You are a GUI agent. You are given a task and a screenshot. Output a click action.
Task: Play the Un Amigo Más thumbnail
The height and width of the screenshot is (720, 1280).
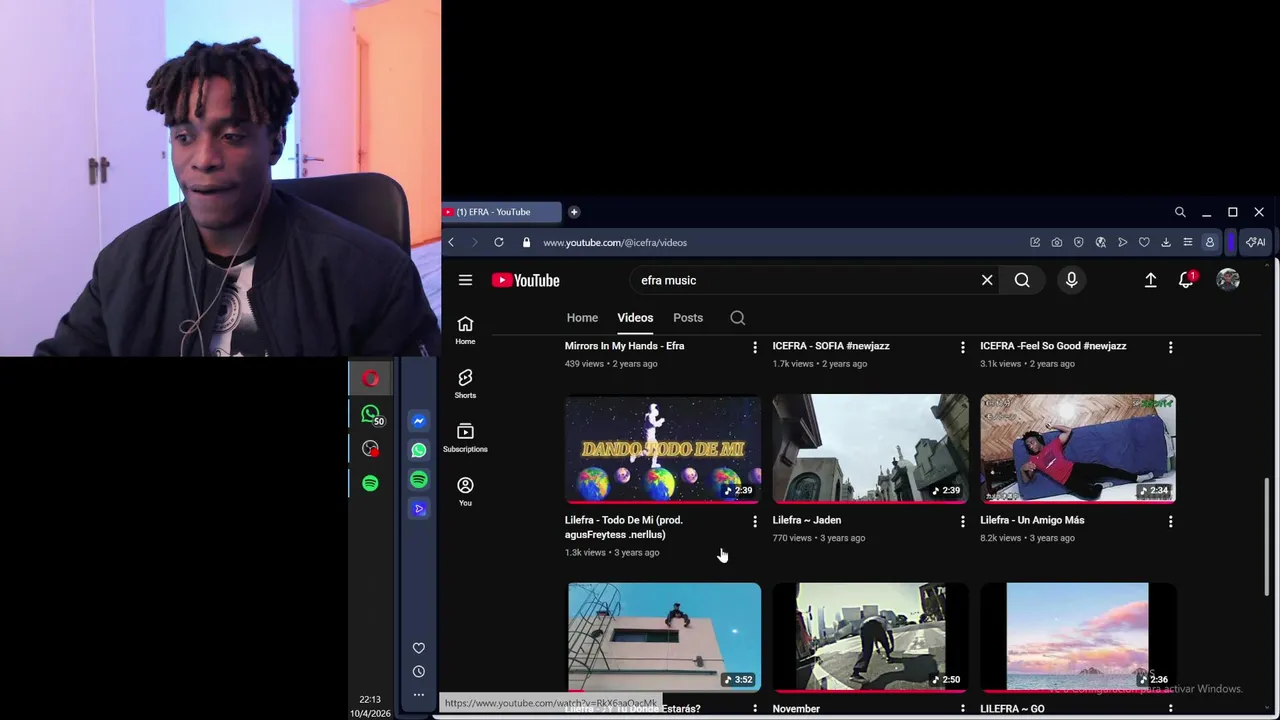1078,449
